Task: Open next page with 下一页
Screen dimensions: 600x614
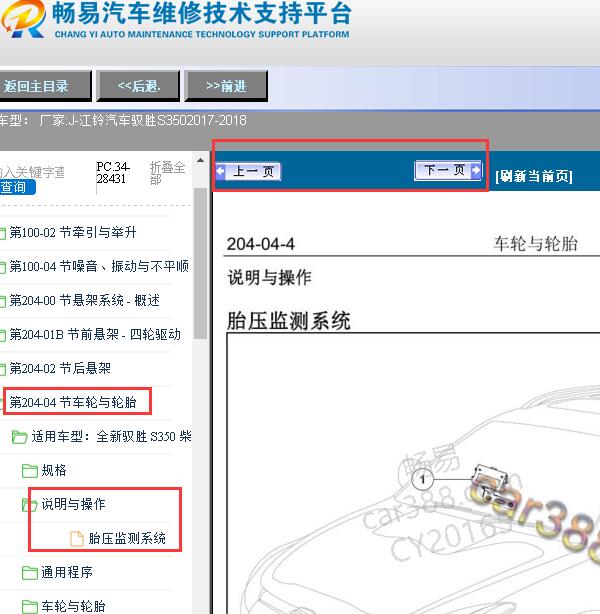Action: (448, 170)
